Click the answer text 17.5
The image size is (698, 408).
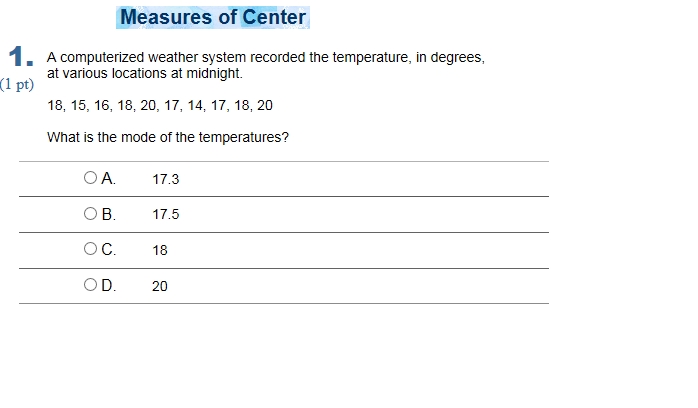pyautogui.click(x=166, y=214)
